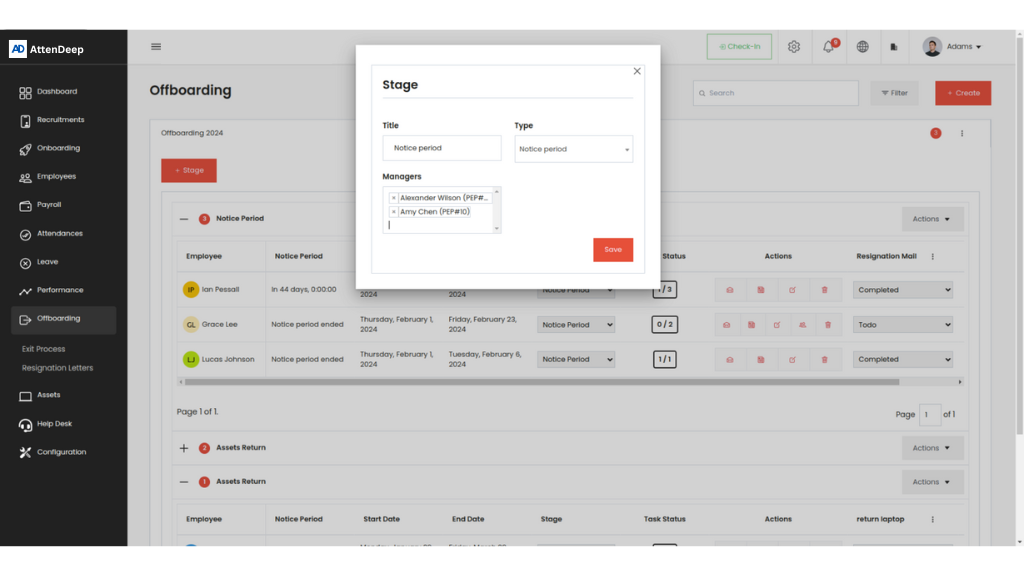Remove Alexander Wilson from Managers
The image size is (1024, 576).
tap(394, 198)
